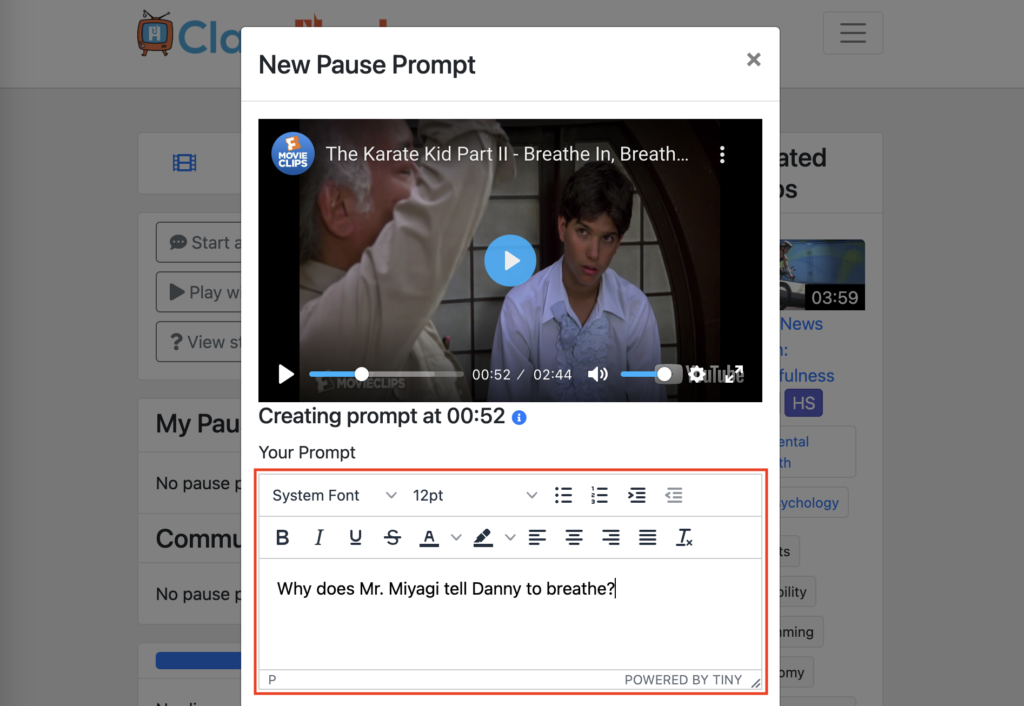Image resolution: width=1024 pixels, height=706 pixels.
Task: Click the View button with question mark
Action: (x=199, y=342)
